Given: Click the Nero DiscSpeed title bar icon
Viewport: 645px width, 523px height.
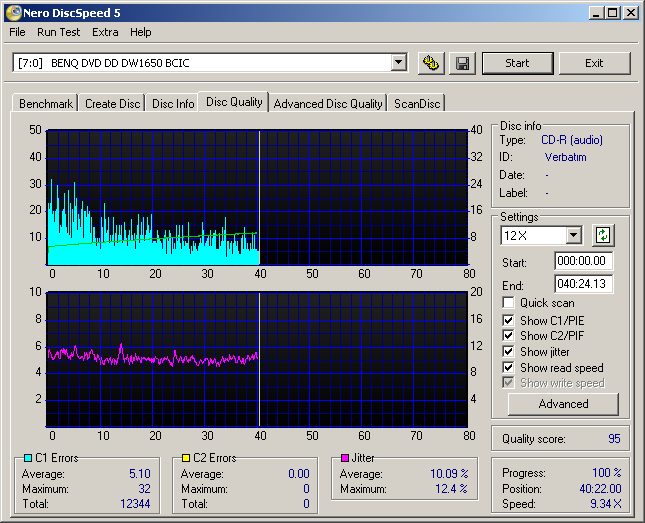Looking at the screenshot, I should coord(12,12).
